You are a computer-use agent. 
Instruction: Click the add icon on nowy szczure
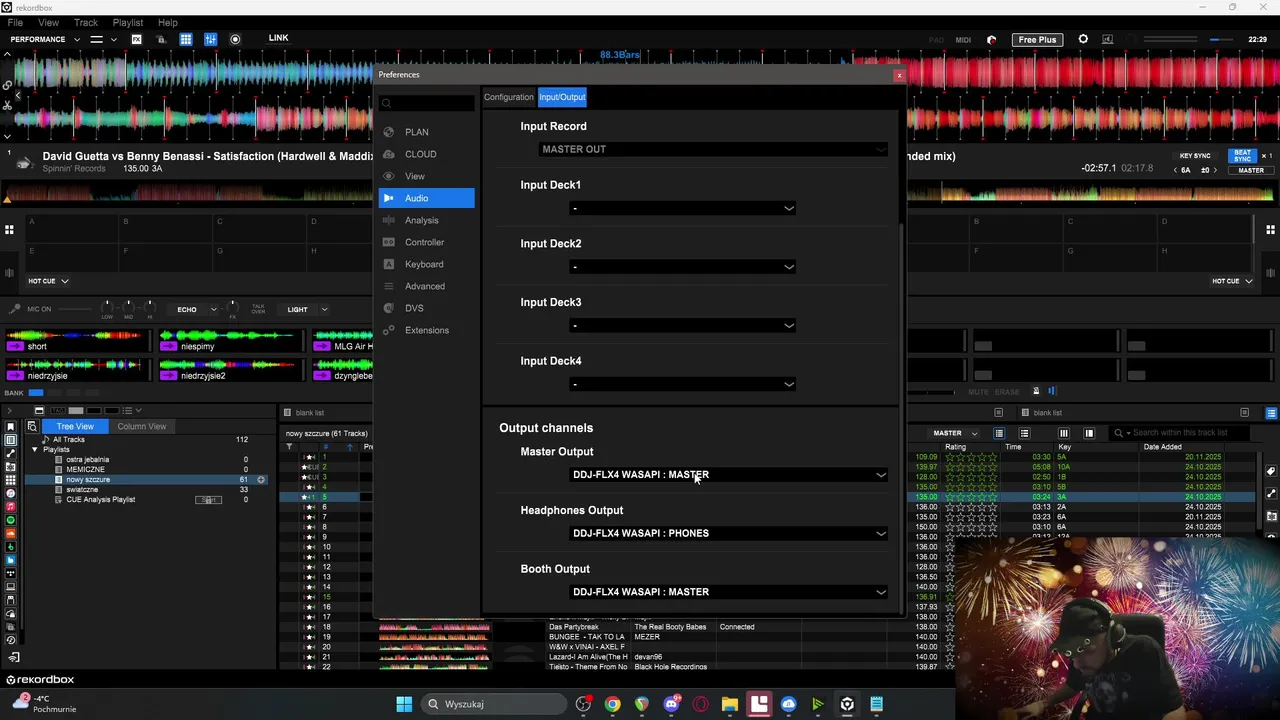(261, 480)
